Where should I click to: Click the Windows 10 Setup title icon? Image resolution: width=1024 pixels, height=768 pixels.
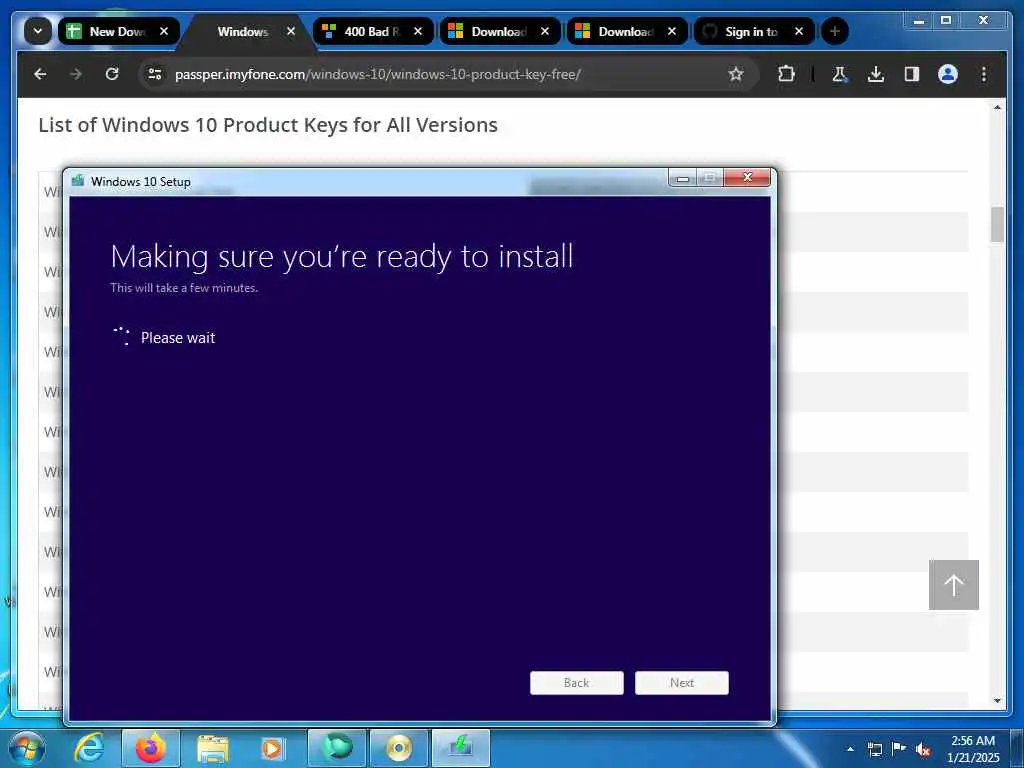[78, 181]
